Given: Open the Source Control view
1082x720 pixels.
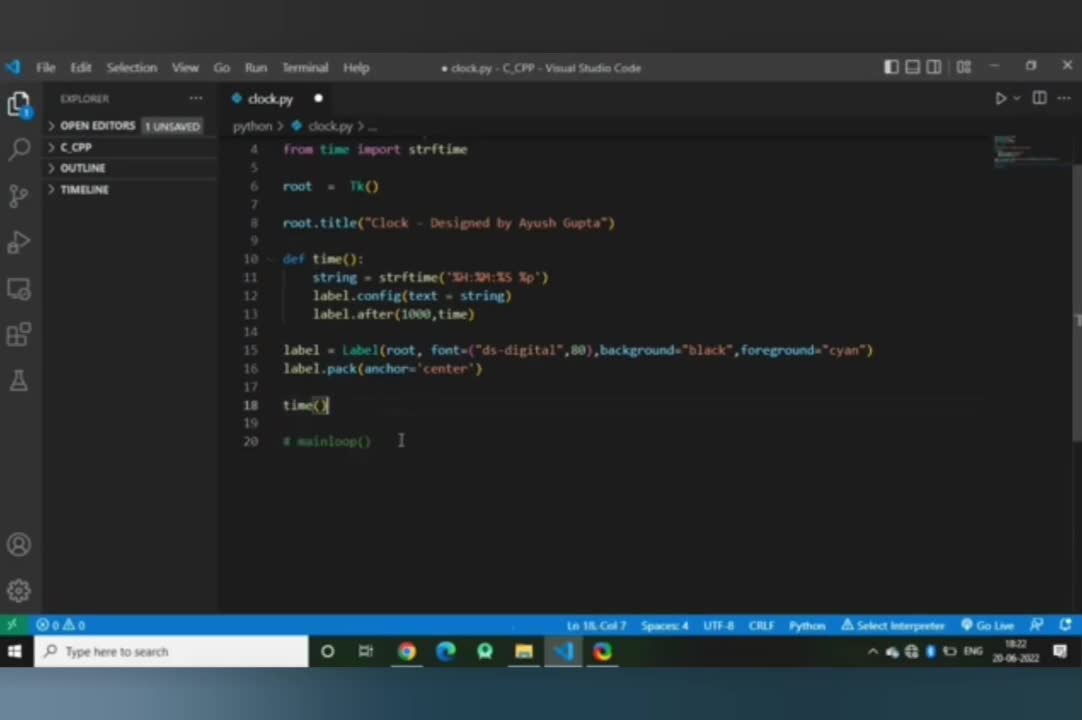Looking at the screenshot, I should click(x=19, y=196).
